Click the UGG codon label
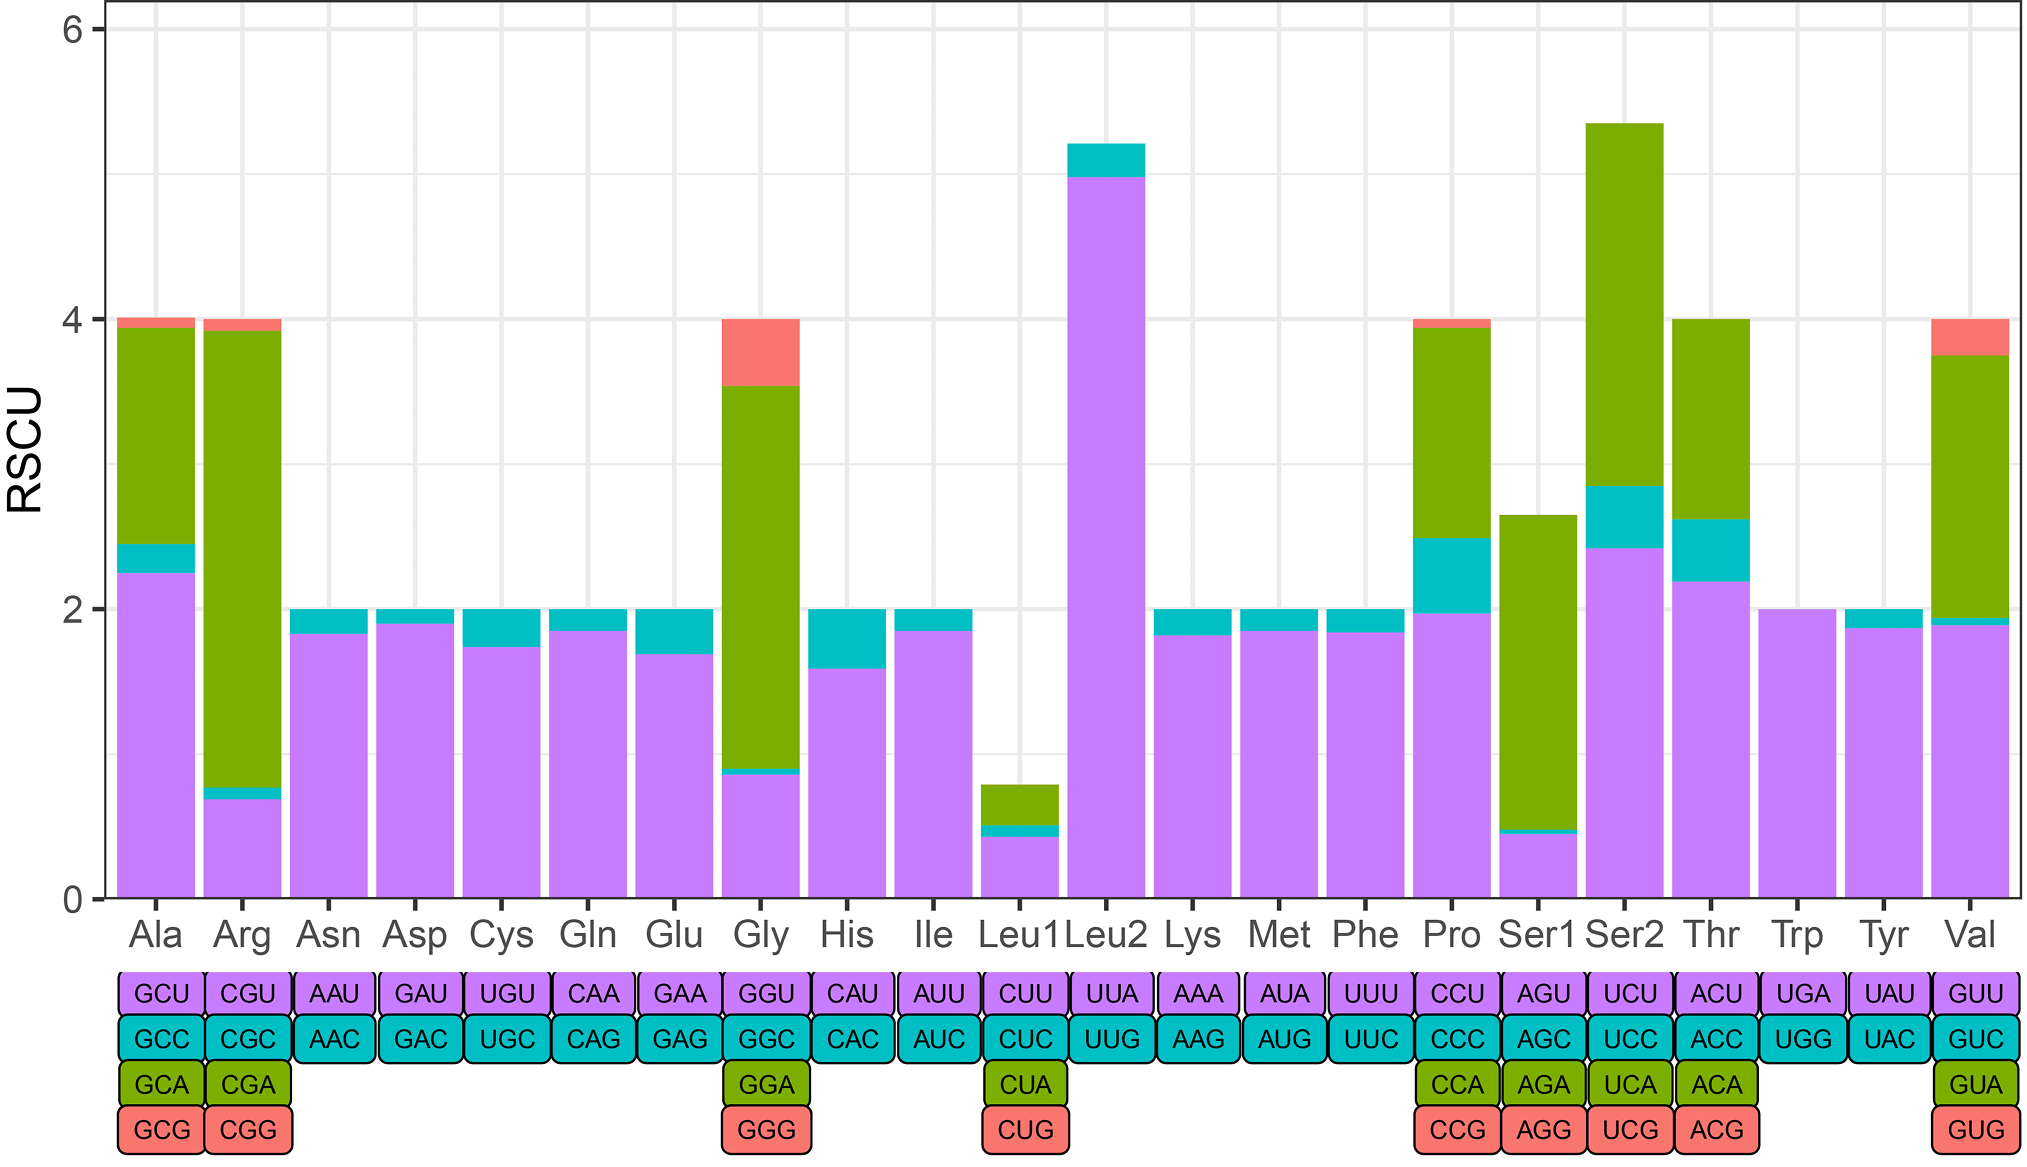Screen dimensions: 2027x1167 [1803, 1039]
